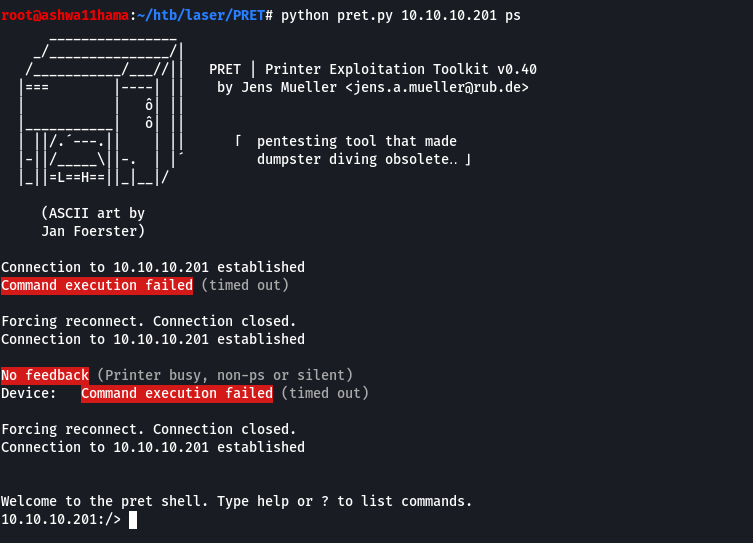The image size is (753, 543).
Task: Click the 'Welcome to the pret shell' line
Action: (x=236, y=501)
